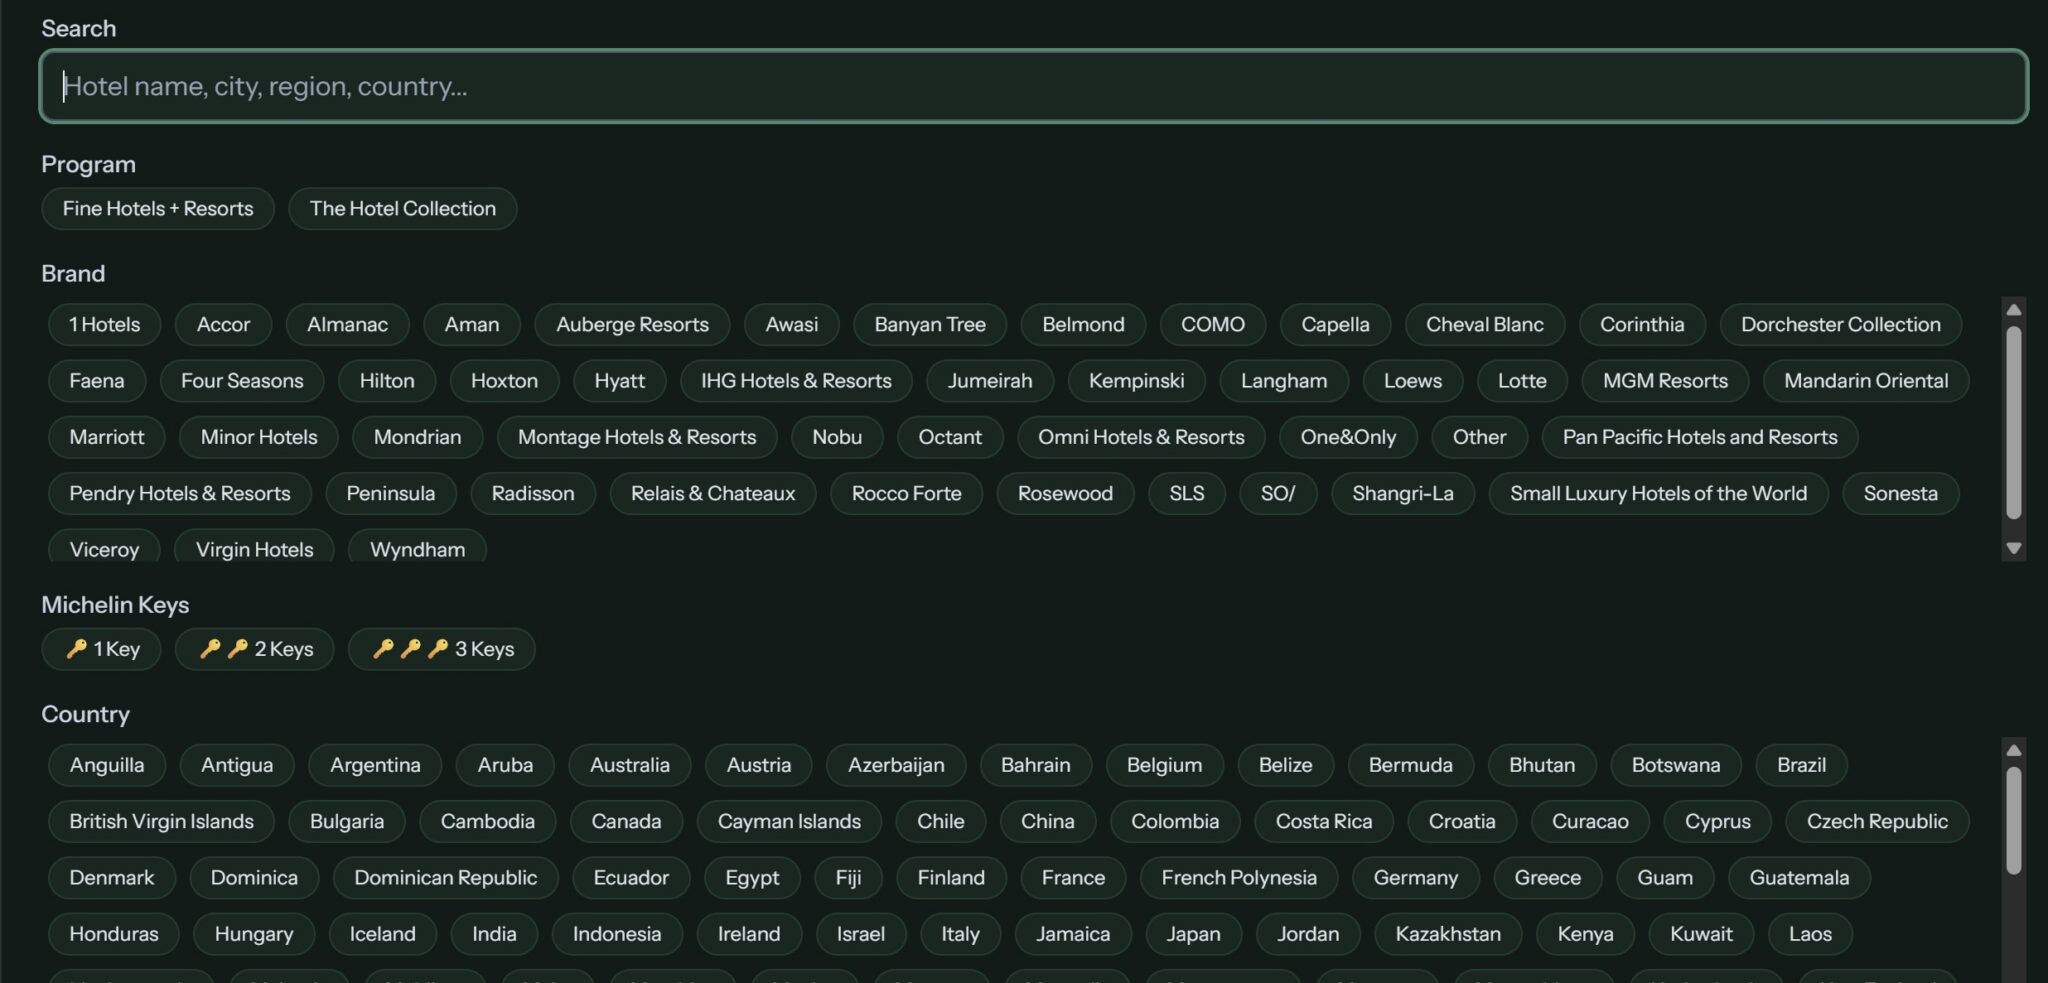Click the Country list scroll up arrow
The width and height of the screenshot is (2048, 983).
pyautogui.click(x=2014, y=750)
